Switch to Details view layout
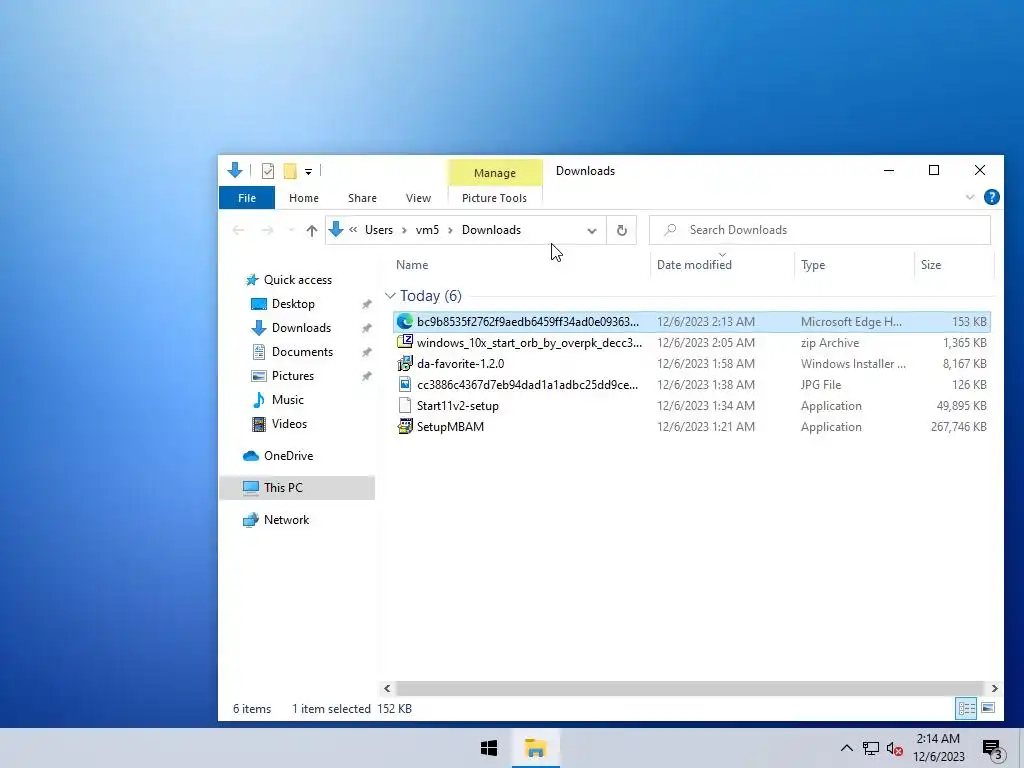Viewport: 1024px width, 768px height. (967, 708)
